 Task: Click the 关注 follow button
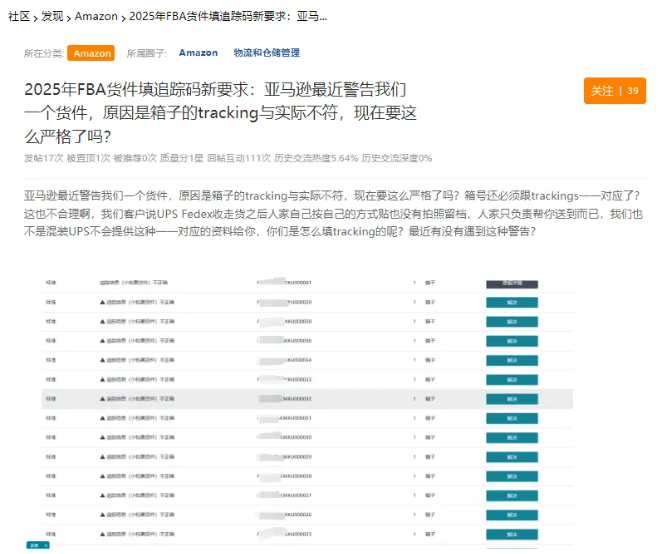614,90
